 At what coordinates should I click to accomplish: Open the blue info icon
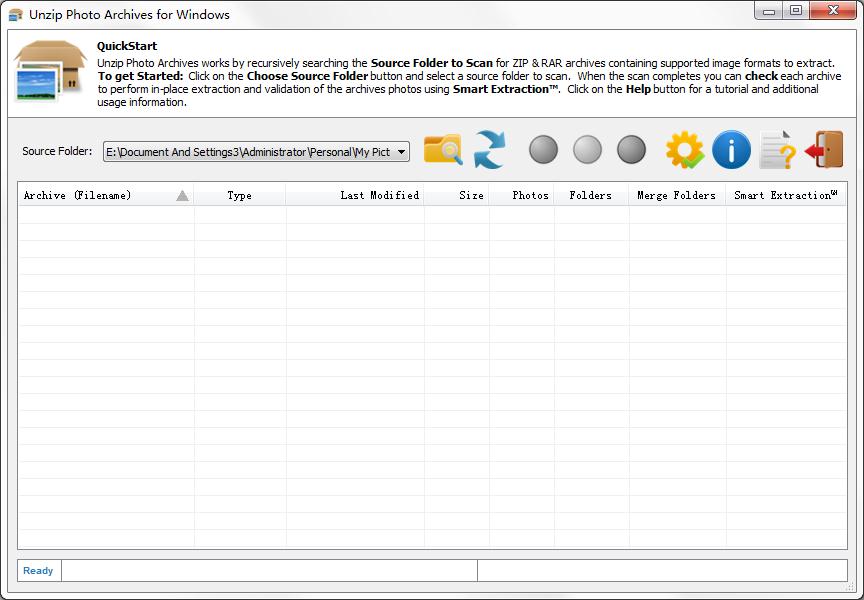pyautogui.click(x=731, y=150)
